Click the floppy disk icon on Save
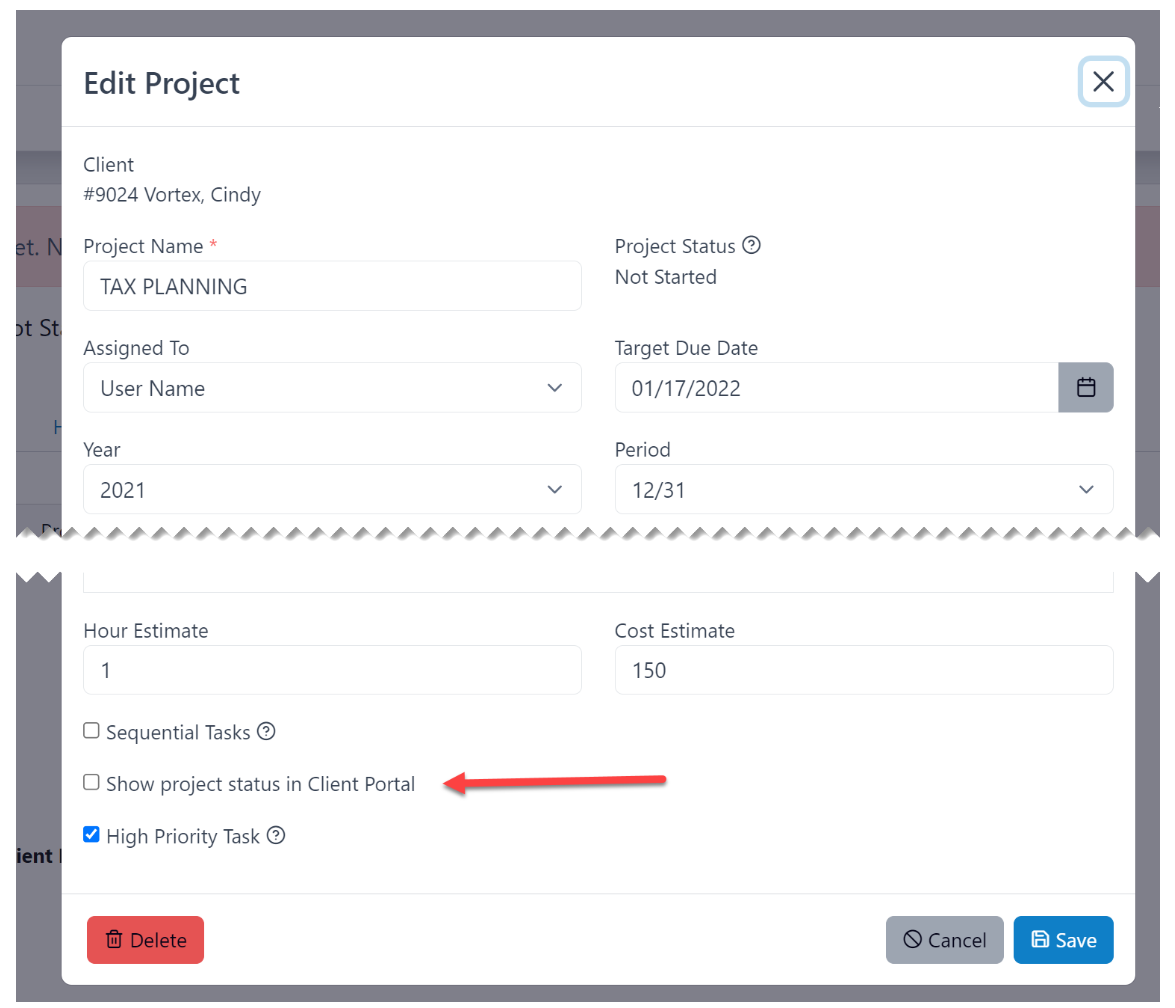Viewport: 1175px width, 1008px height. (x=1041, y=940)
